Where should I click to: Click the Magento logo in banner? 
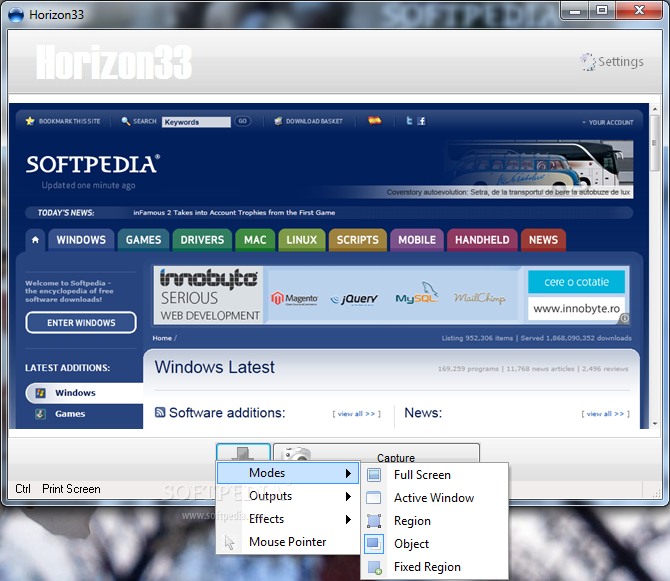[294, 298]
